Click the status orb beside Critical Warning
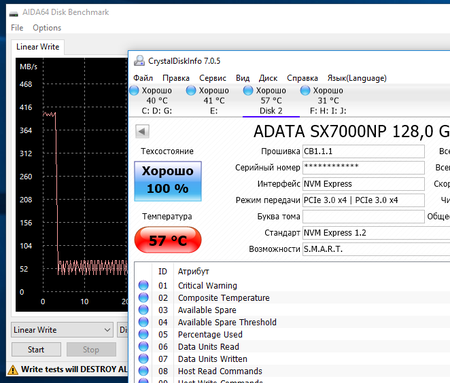Screen dimensions: 450x383 click(x=143, y=285)
